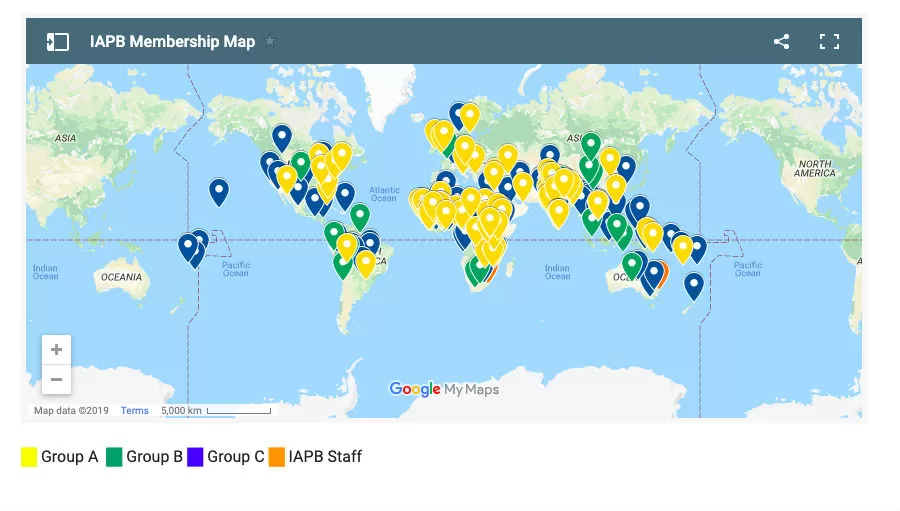Click the orange IAPB Staff pin in eastern Australia
The image size is (900, 511).
point(663,274)
